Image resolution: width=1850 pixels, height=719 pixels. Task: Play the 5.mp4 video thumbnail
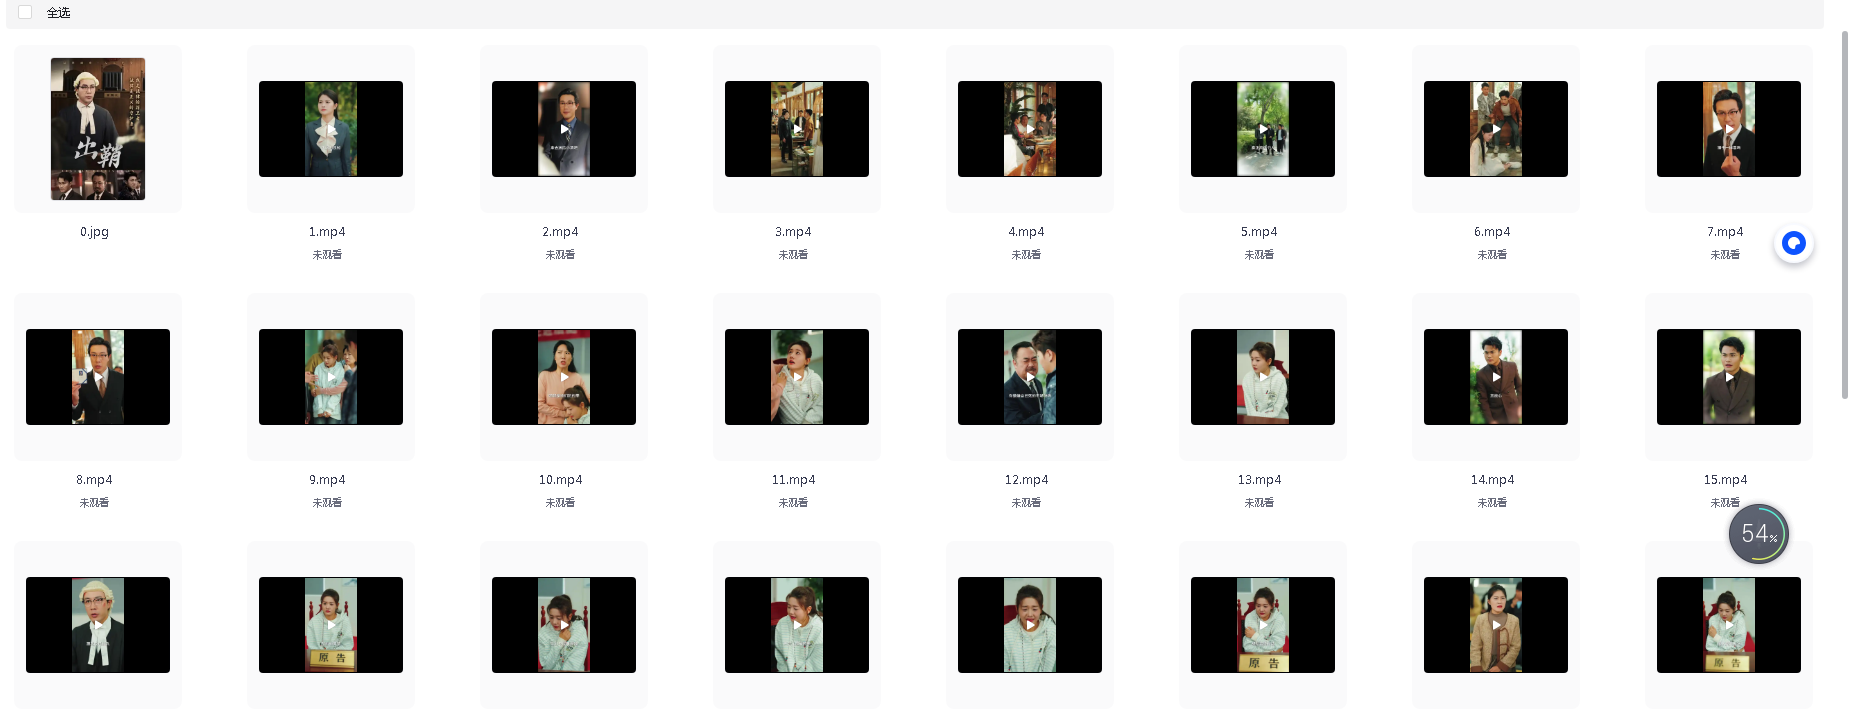coord(1263,129)
